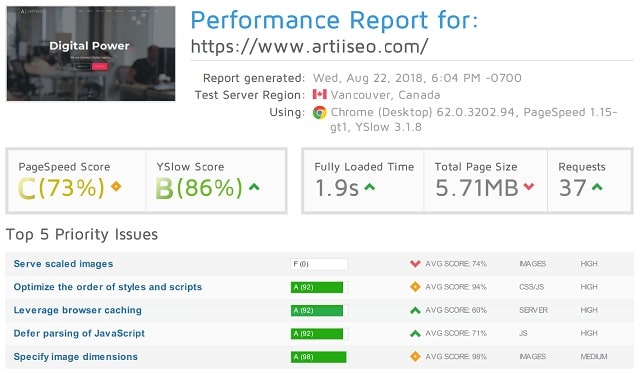
Task: Click the Chrome browser icon
Action: tap(320, 112)
